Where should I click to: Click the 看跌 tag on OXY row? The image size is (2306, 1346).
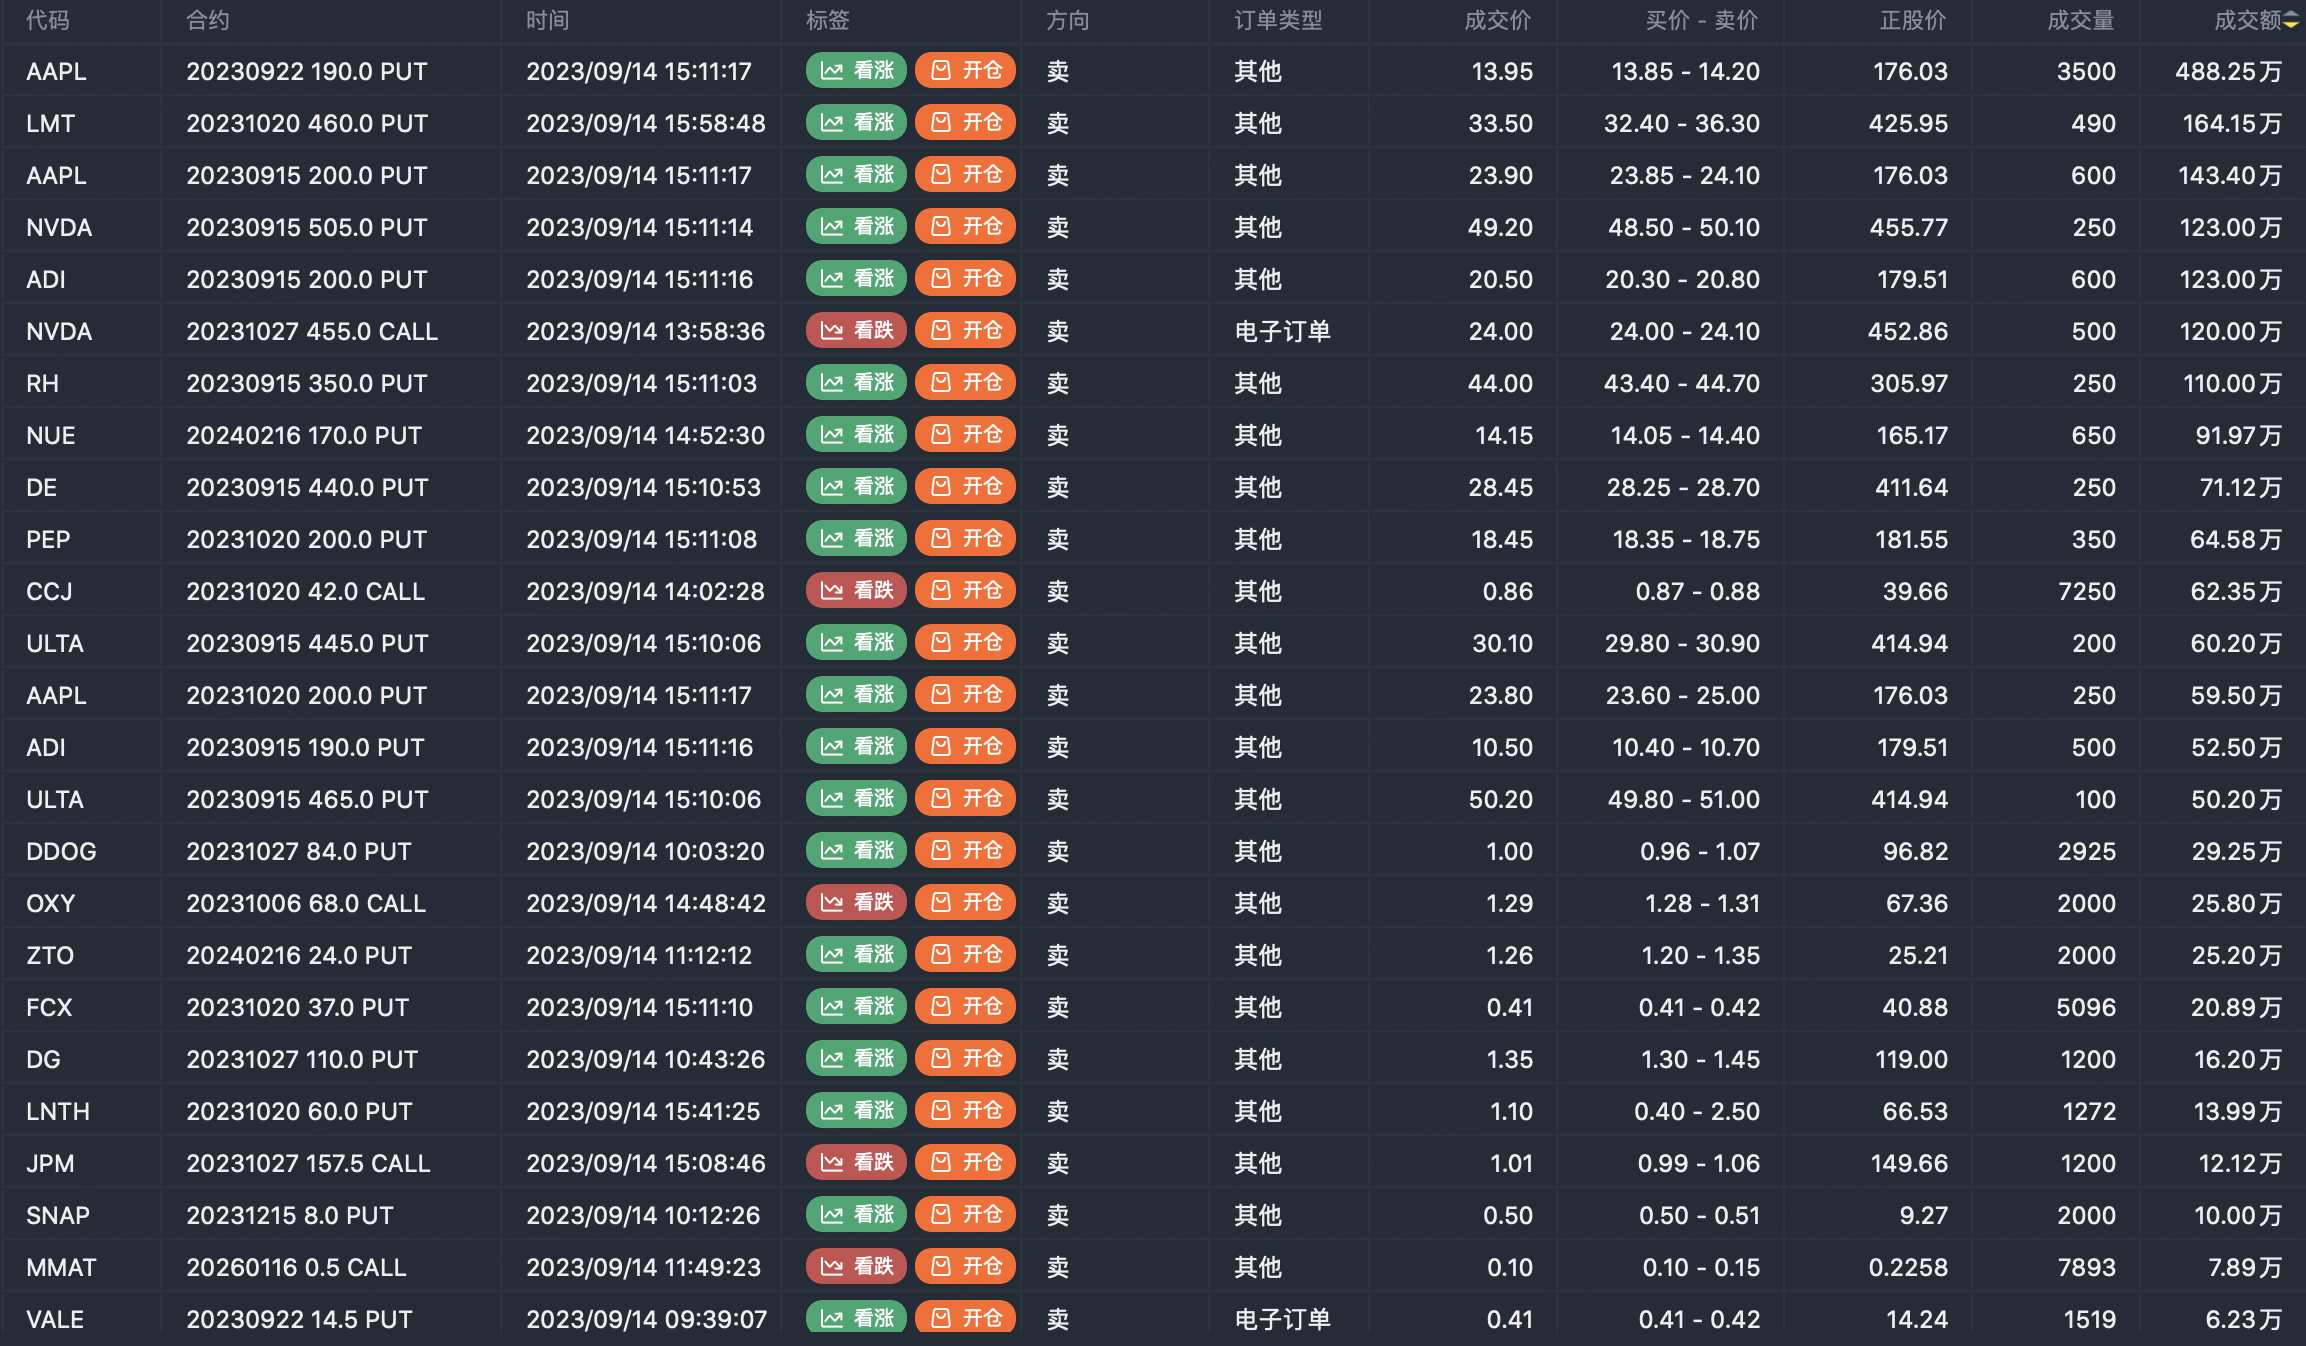tap(856, 903)
